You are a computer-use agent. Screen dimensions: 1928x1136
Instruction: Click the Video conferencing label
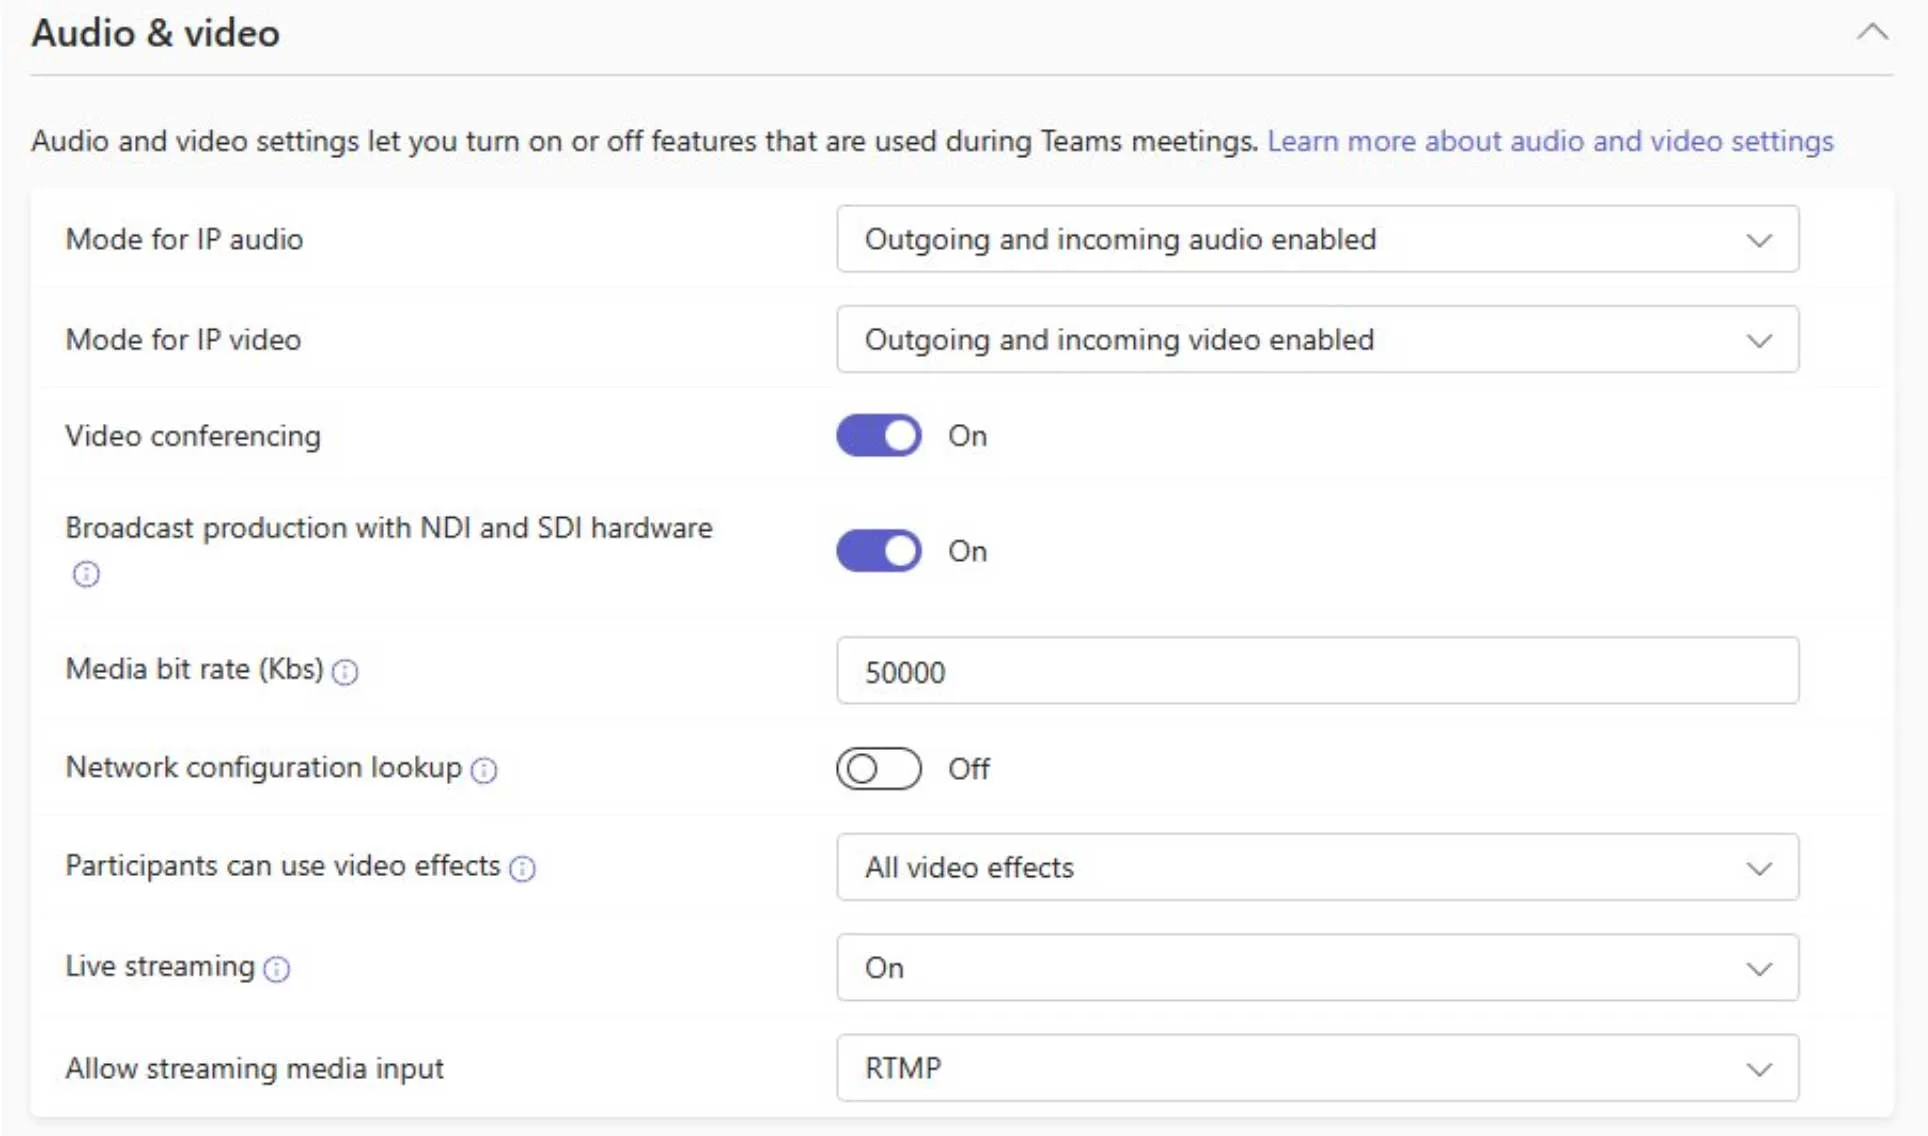[193, 436]
